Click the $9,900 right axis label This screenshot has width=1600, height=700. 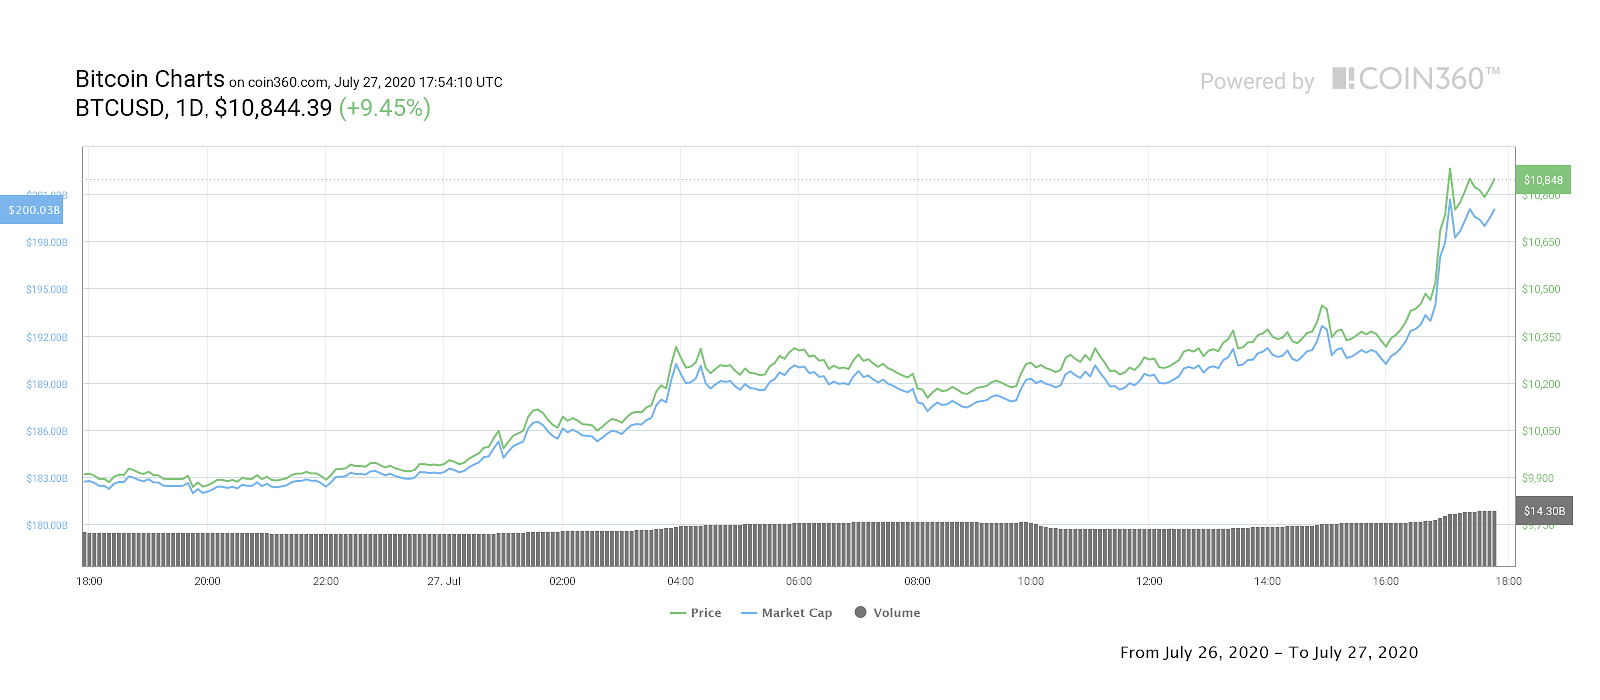[x=1538, y=478]
